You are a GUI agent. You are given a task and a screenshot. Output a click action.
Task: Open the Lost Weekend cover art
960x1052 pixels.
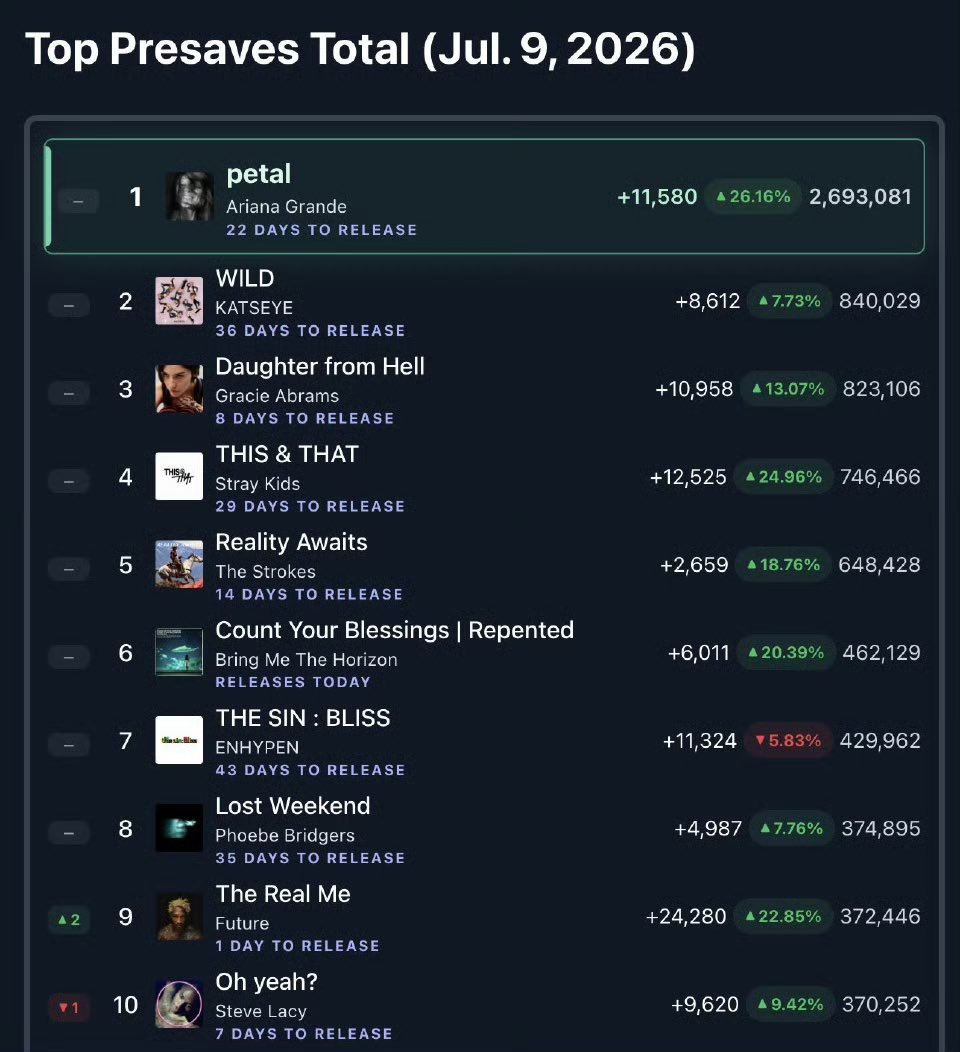(x=179, y=828)
